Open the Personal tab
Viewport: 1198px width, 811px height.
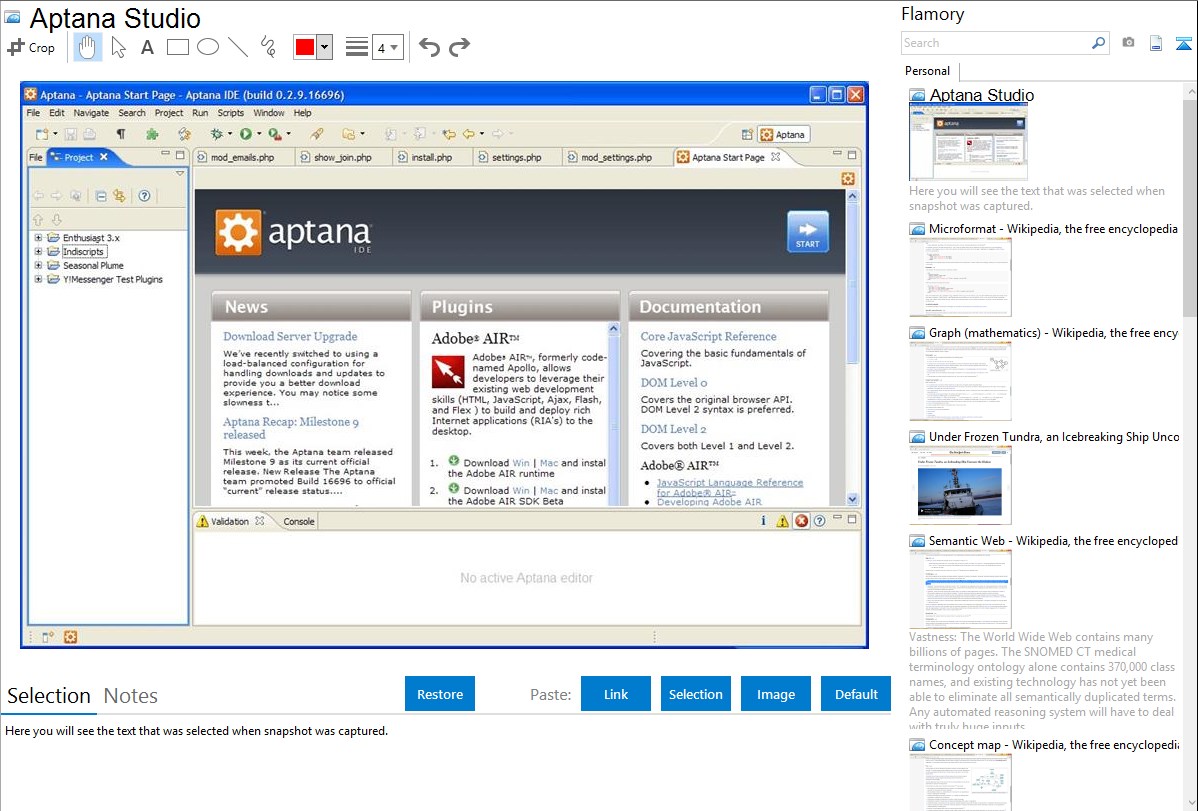927,71
